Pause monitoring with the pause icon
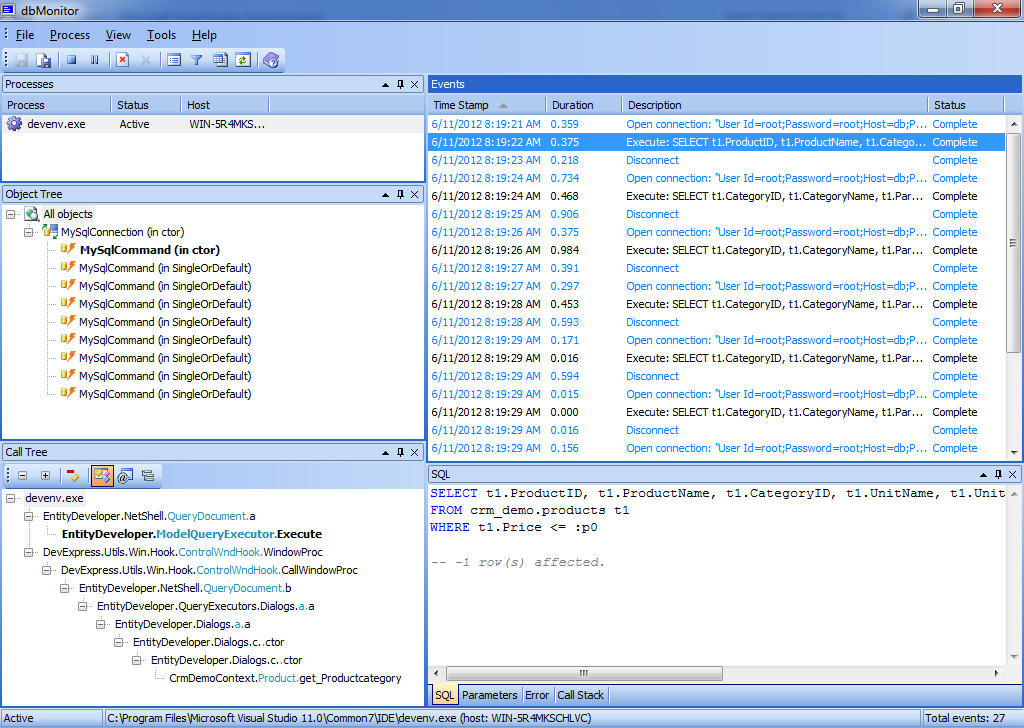This screenshot has height=728, width=1024. click(95, 60)
